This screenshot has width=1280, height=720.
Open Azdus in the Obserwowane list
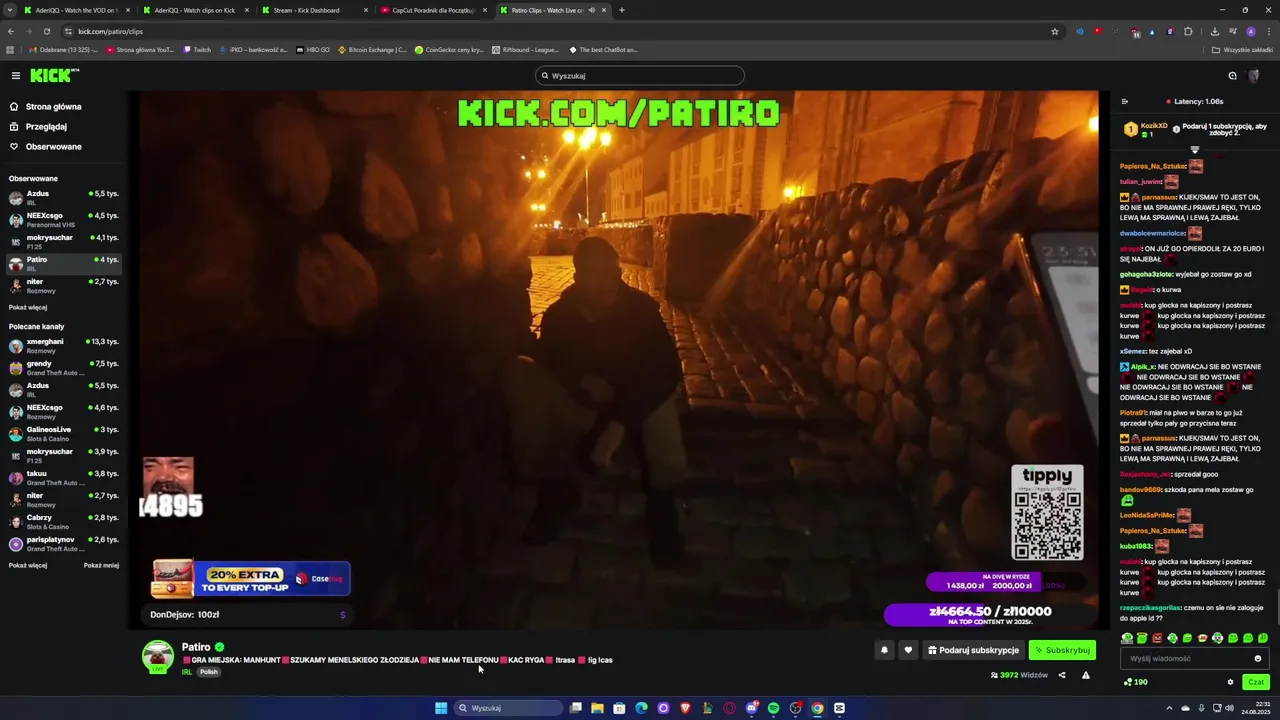64,196
